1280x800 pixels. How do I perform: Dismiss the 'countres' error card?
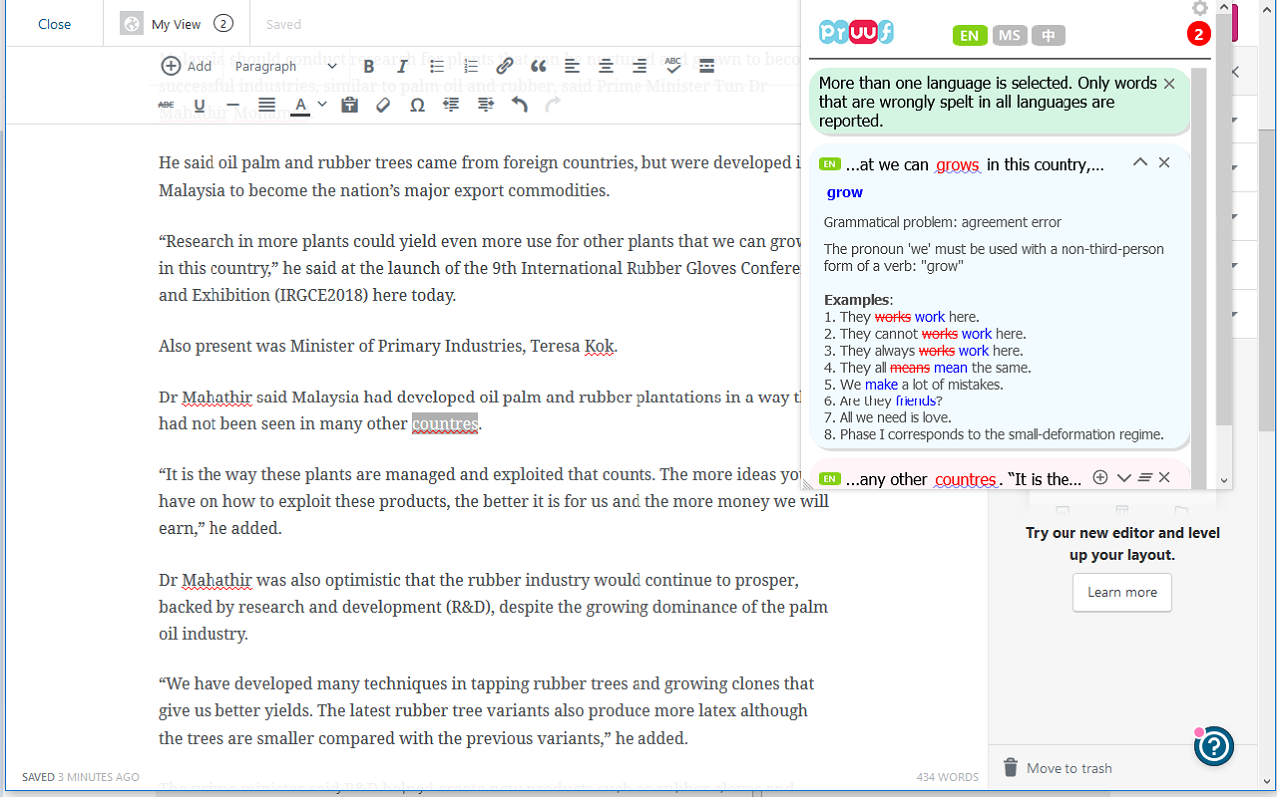point(1165,478)
